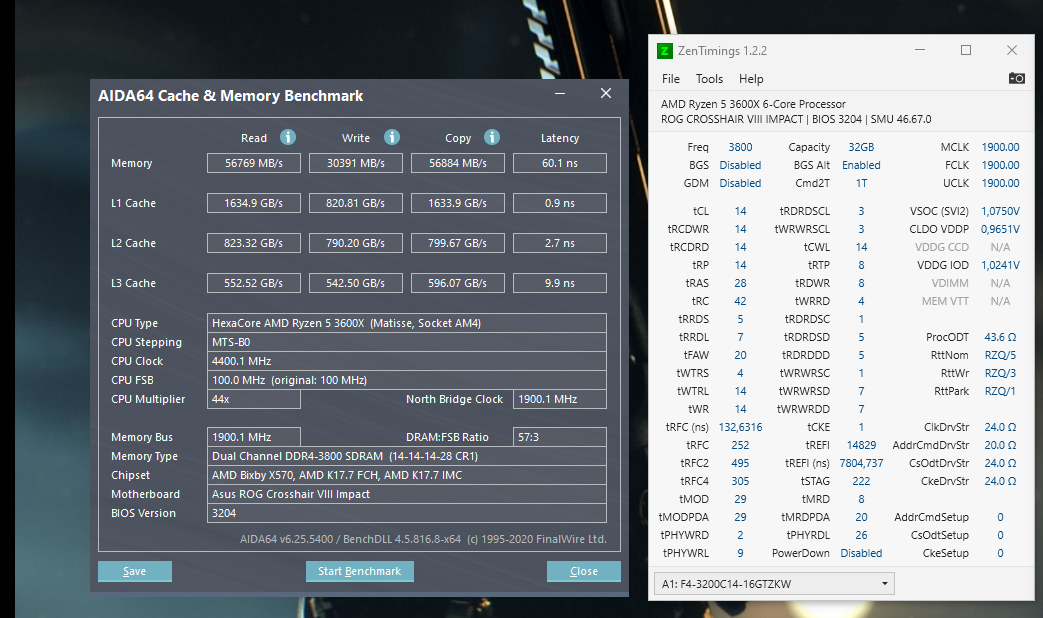Select CPU Stepping MTS-B0 field

pos(406,342)
